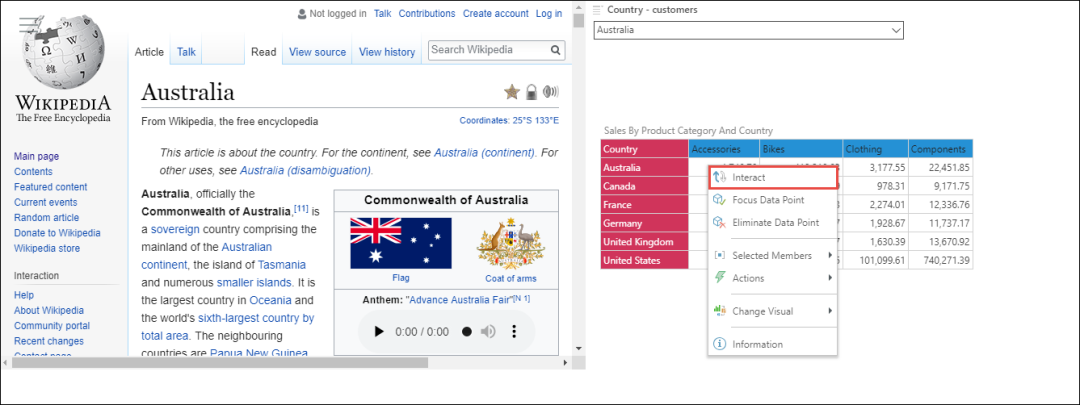Play the Advance Australia Fair anthem
This screenshot has height=405, width=1080.
point(378,331)
